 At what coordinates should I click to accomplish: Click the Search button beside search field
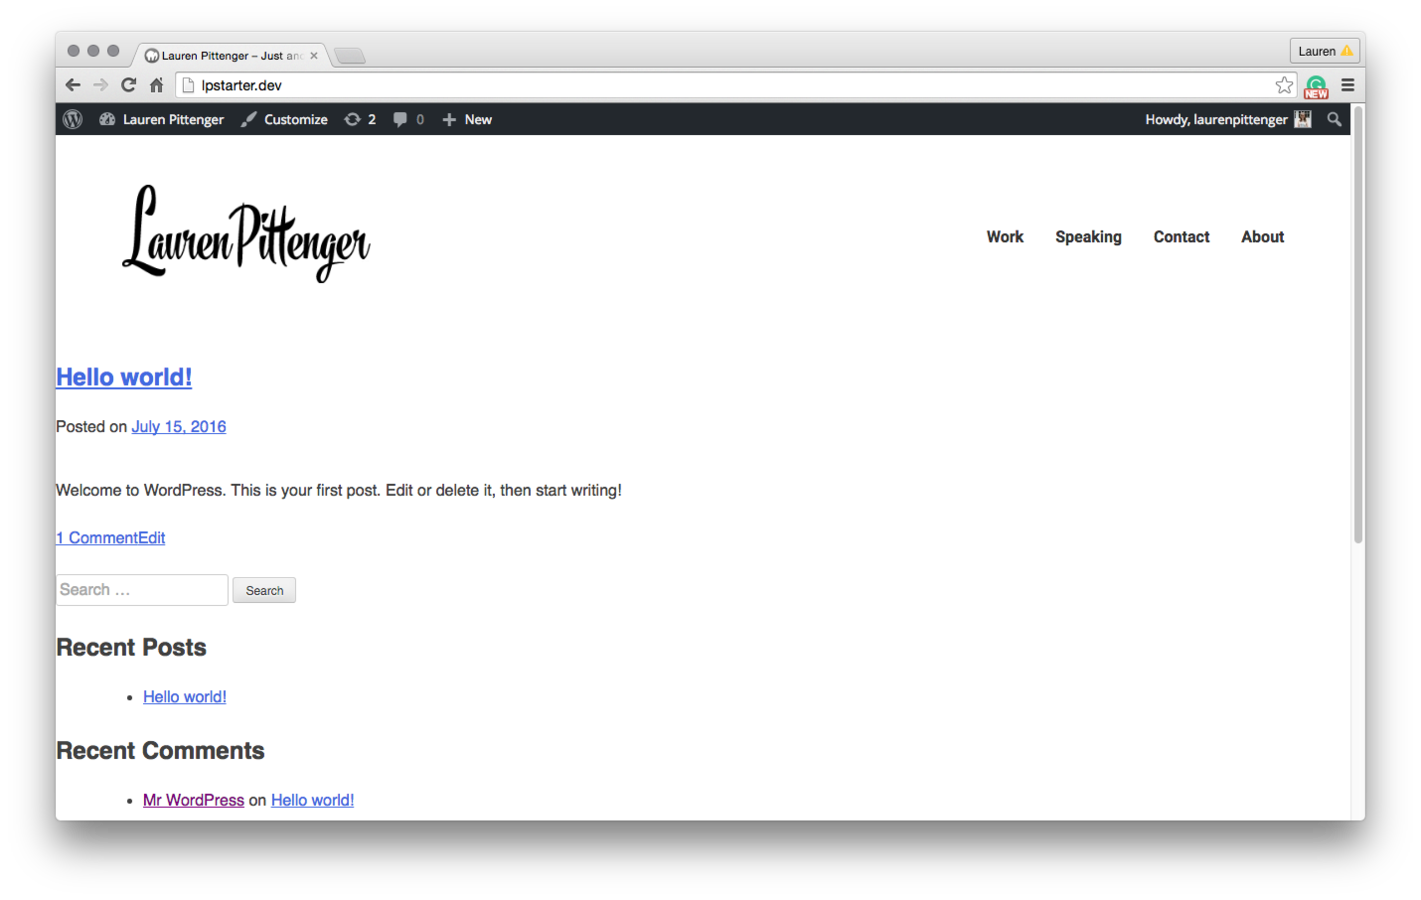click(264, 590)
